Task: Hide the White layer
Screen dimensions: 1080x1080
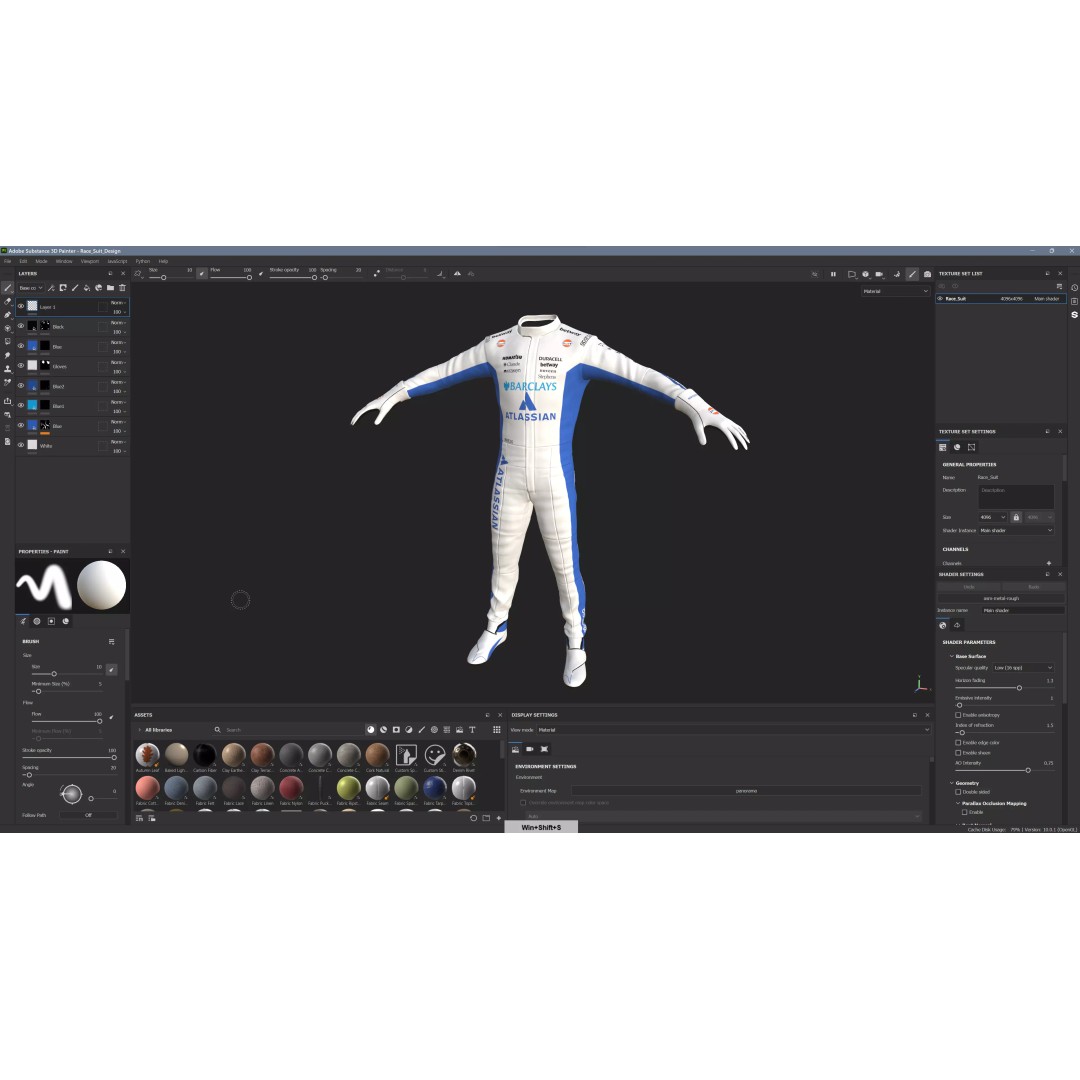Action: [x=21, y=446]
